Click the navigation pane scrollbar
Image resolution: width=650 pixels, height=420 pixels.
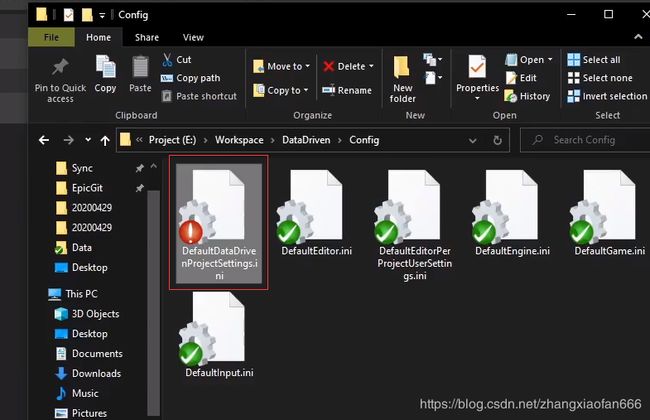click(x=153, y=302)
